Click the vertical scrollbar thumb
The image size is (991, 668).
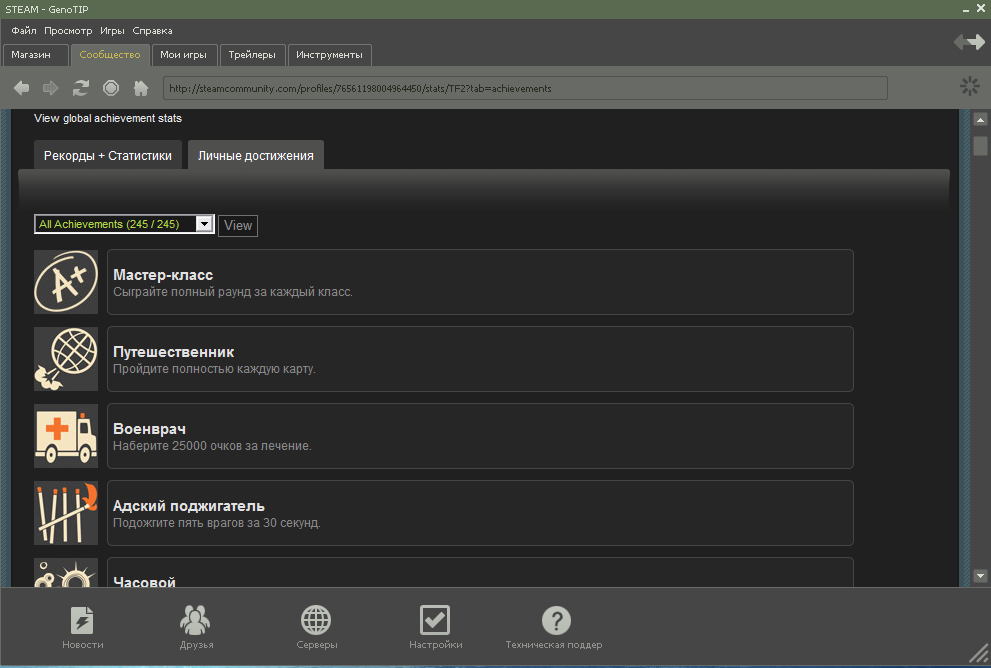point(980,145)
